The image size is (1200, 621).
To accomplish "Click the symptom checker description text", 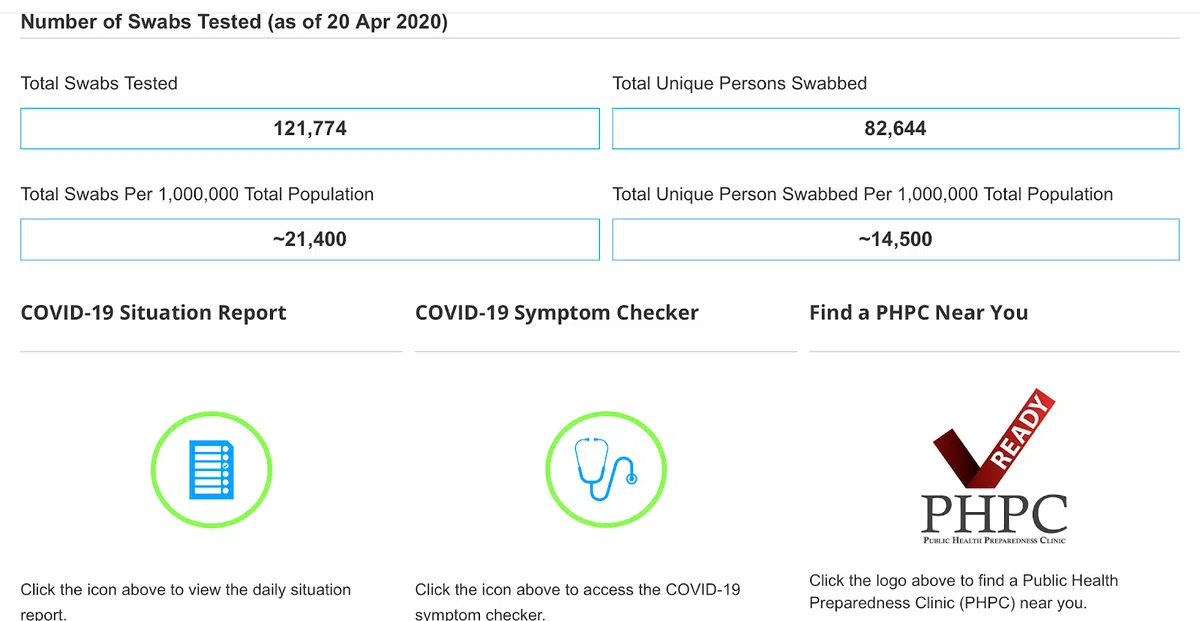I will tap(577, 591).
